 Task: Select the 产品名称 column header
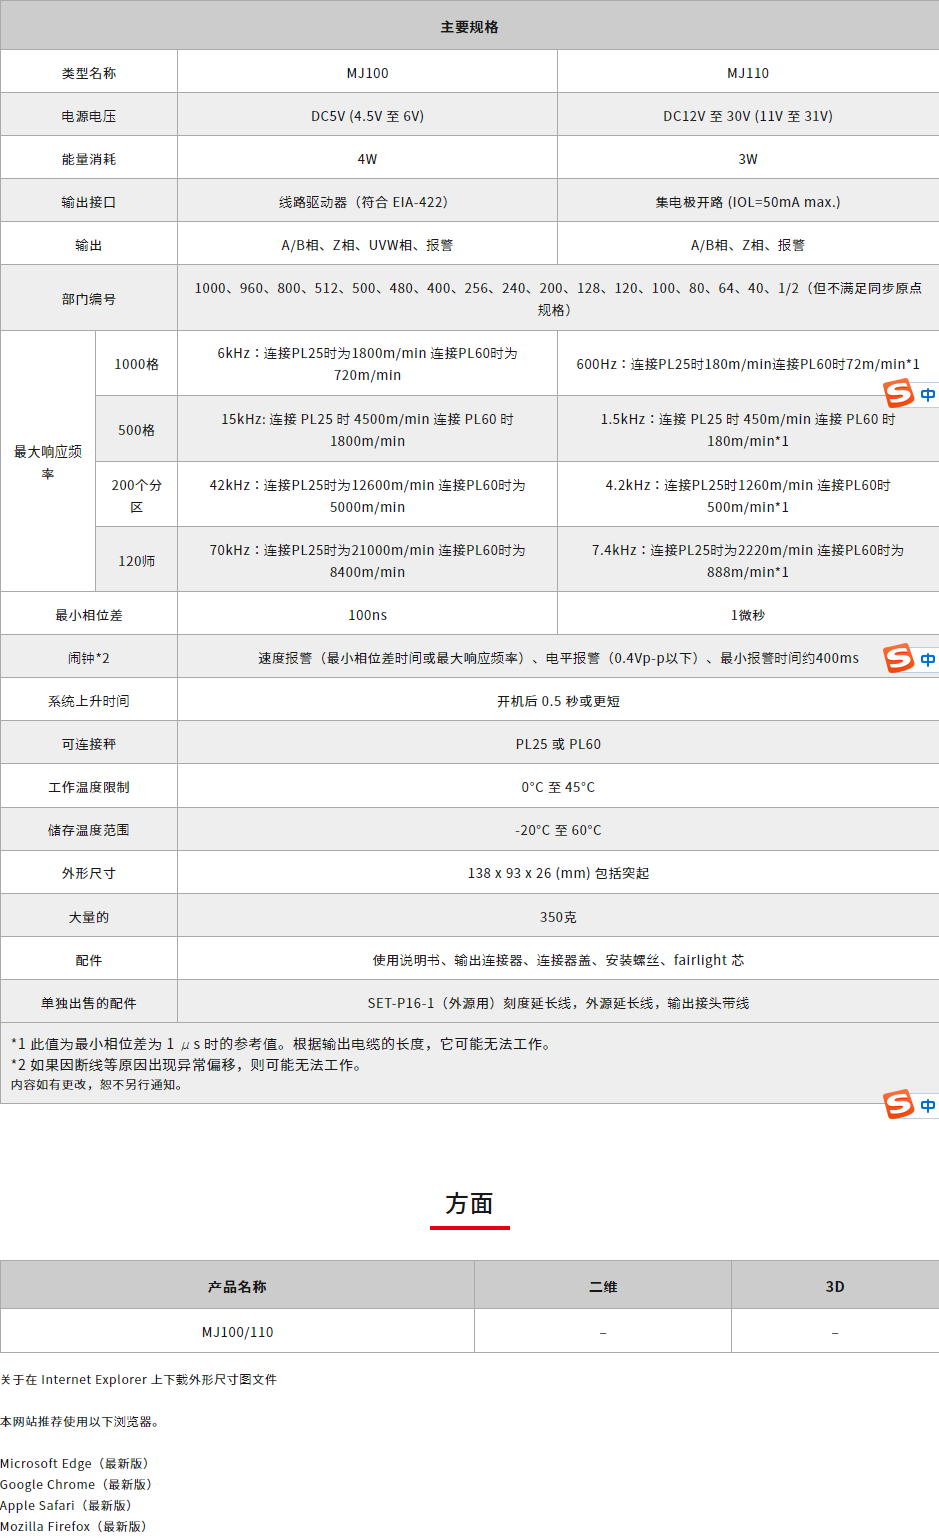tap(237, 1286)
